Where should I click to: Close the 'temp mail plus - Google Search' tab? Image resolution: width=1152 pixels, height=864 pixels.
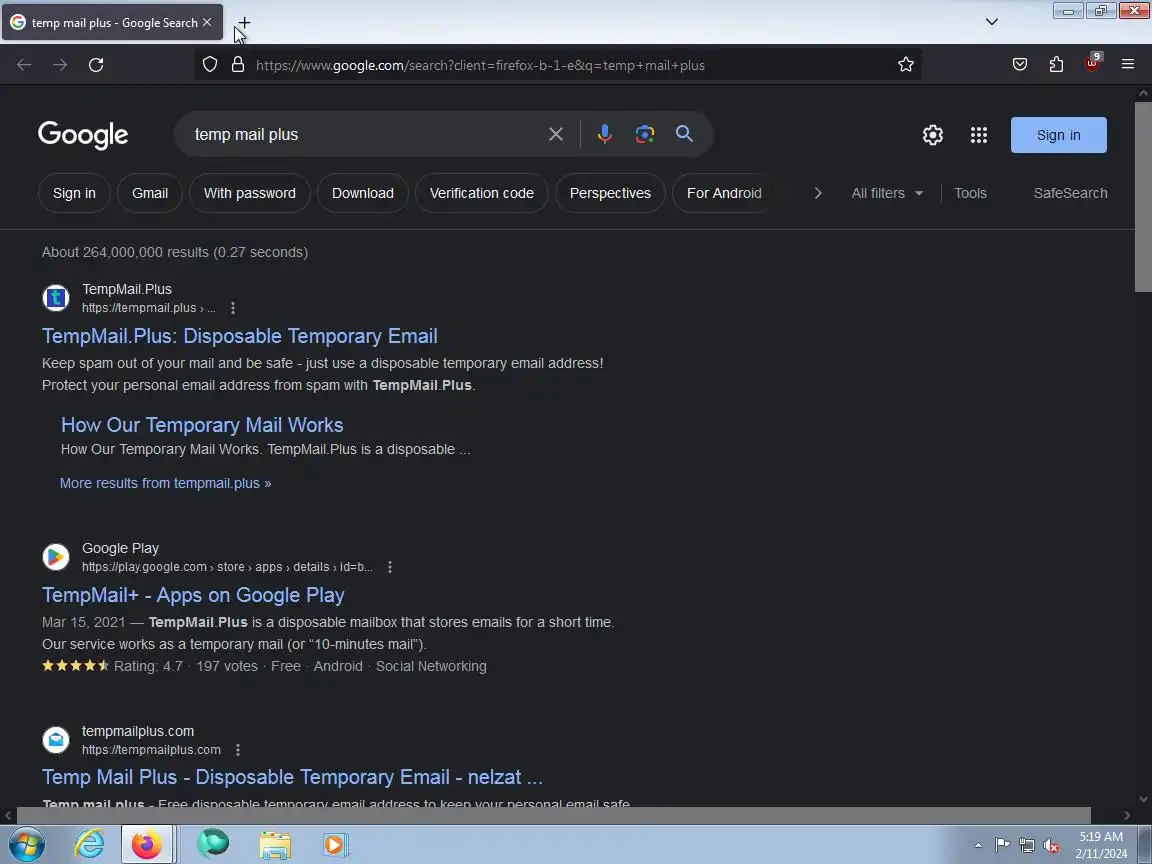(207, 23)
